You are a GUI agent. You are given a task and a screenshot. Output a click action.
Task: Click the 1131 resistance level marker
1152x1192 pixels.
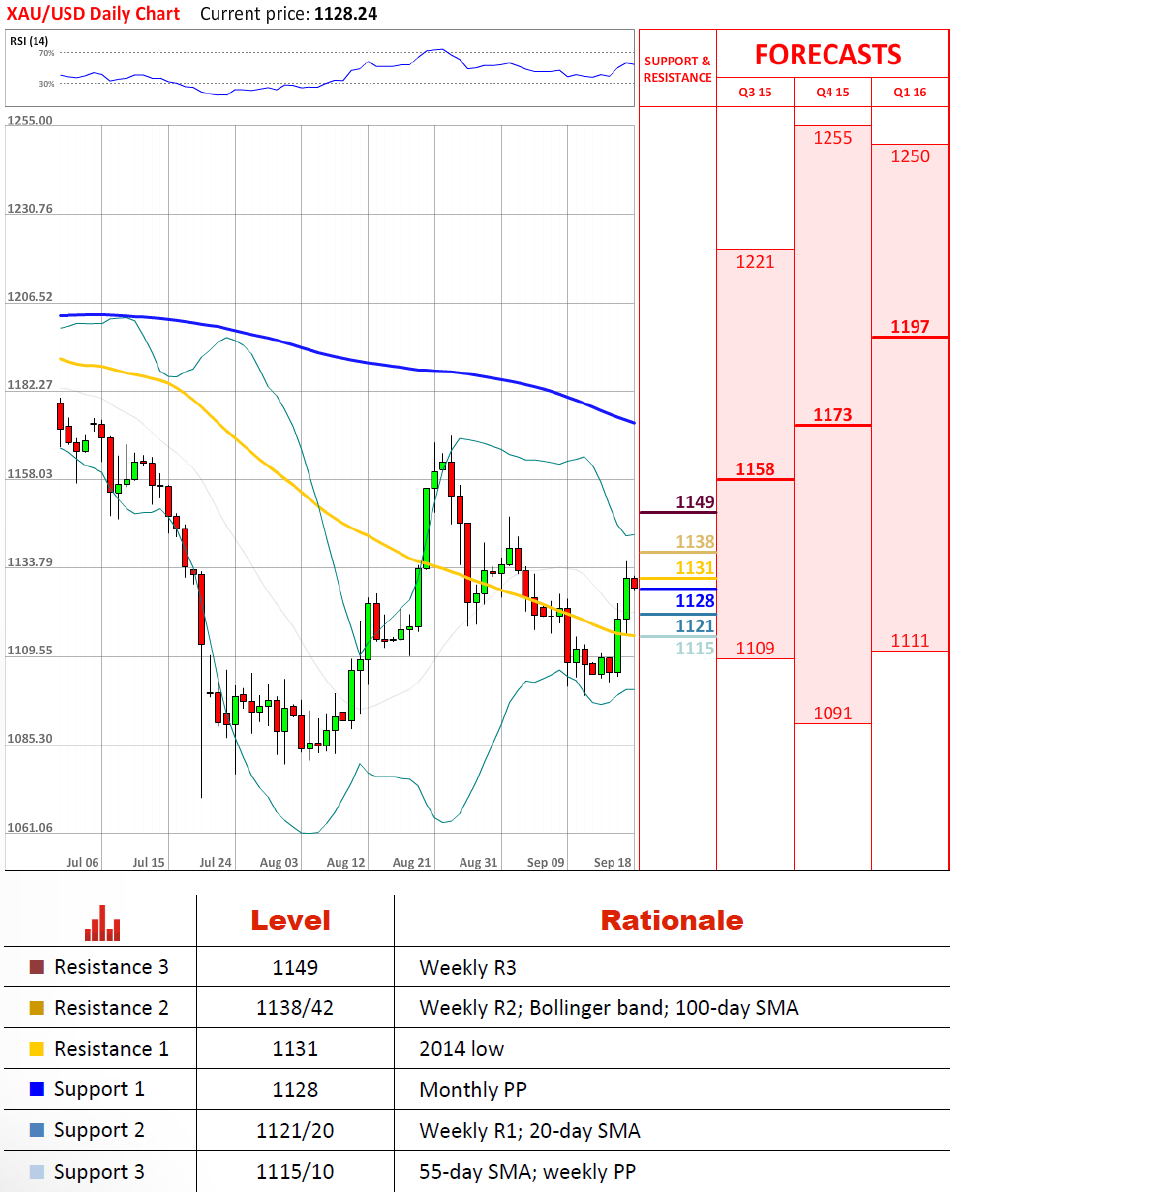[695, 568]
